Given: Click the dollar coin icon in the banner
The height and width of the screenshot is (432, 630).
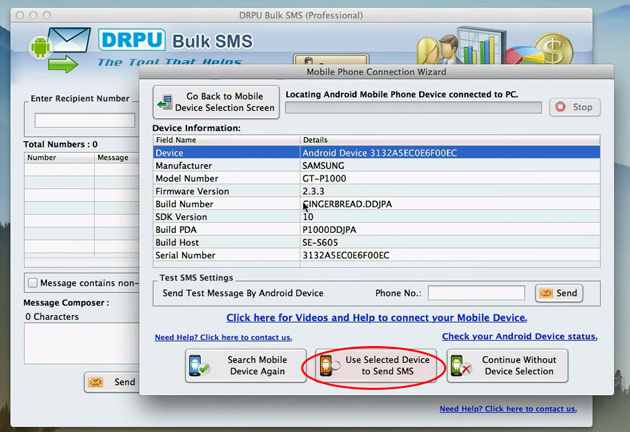Looking at the screenshot, I should point(553,50).
